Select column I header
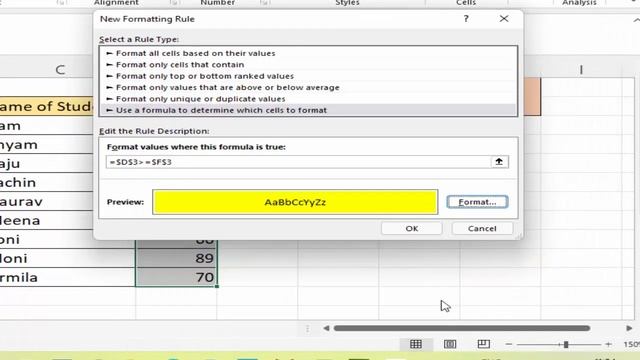Screen dimensions: 640x360 pyautogui.click(x=581, y=70)
